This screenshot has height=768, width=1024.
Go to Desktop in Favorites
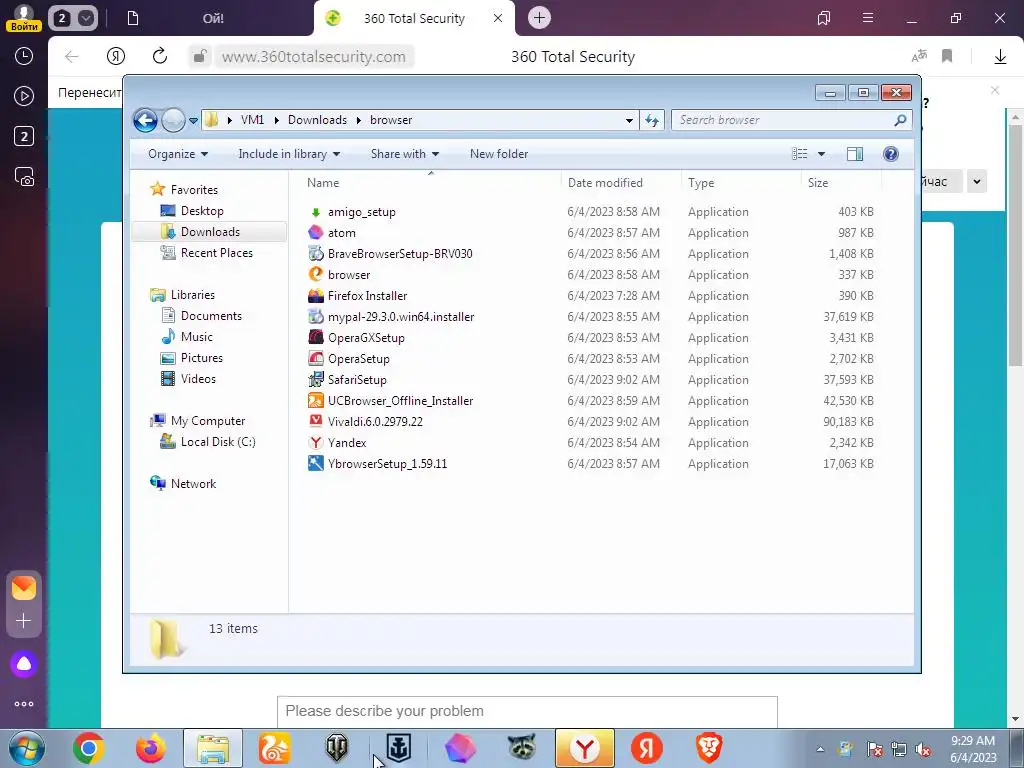[202, 211]
